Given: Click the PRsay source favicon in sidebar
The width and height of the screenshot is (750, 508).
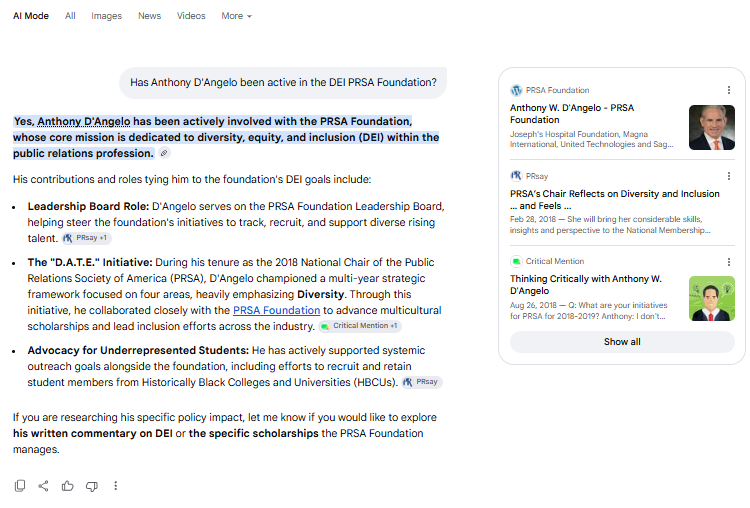Looking at the screenshot, I should 516,176.
